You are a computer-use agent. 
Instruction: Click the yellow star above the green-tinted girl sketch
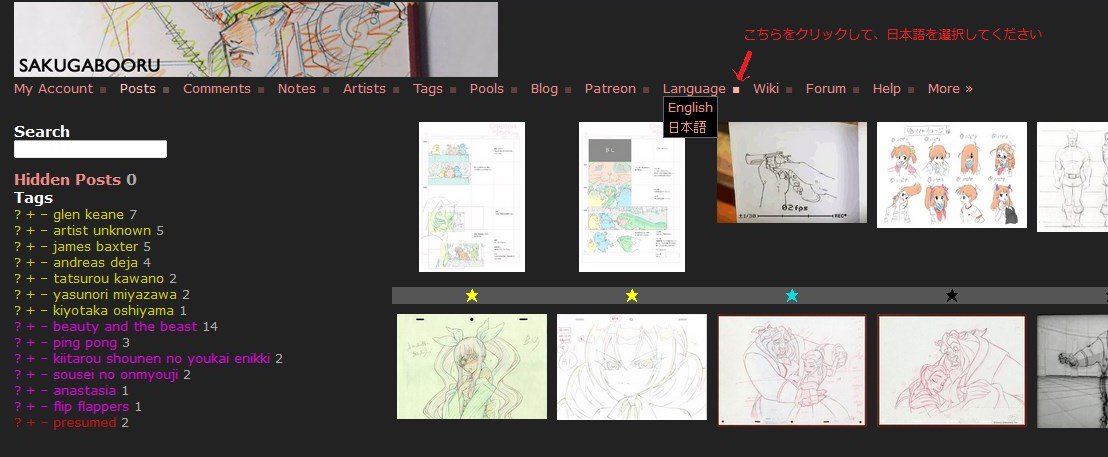click(472, 296)
